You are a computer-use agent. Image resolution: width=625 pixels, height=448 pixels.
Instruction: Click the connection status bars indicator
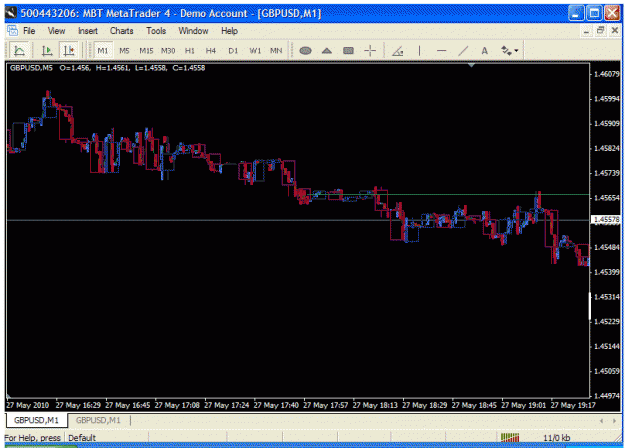click(510, 438)
